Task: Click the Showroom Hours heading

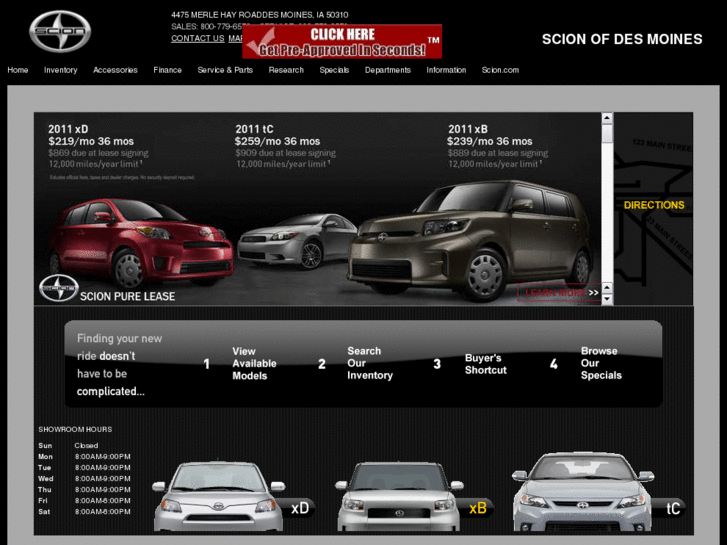Action: click(75, 430)
